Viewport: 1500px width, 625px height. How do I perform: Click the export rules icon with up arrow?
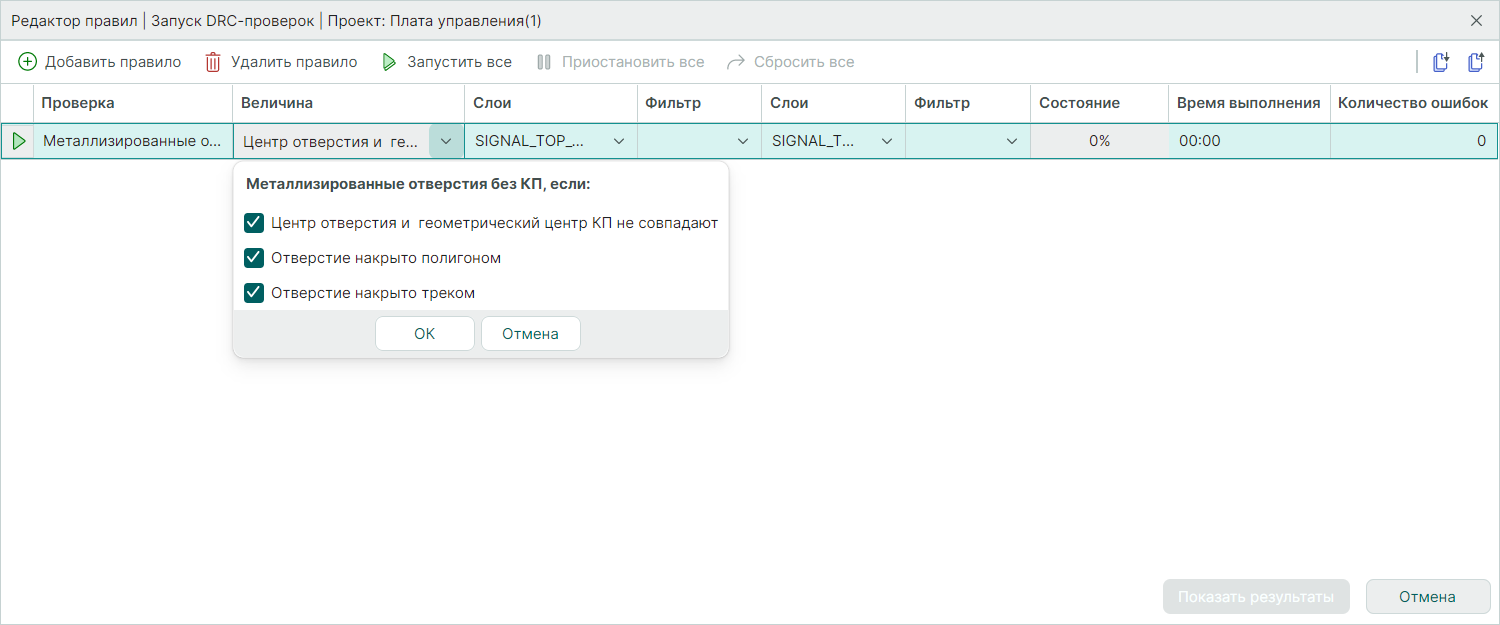coord(1475,62)
